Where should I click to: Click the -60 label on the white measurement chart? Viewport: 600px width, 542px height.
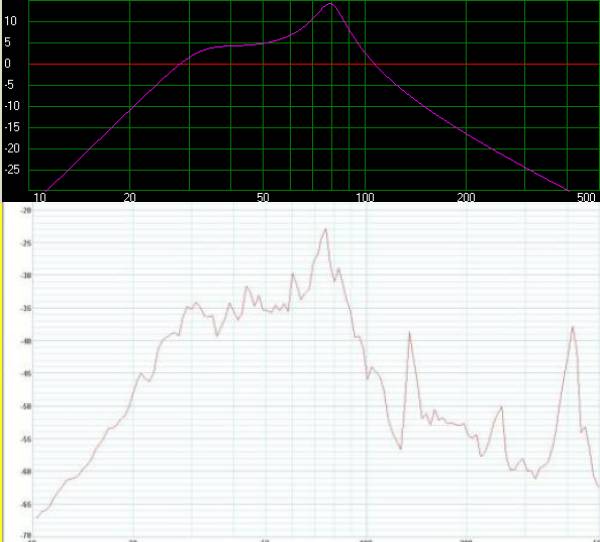(26, 472)
